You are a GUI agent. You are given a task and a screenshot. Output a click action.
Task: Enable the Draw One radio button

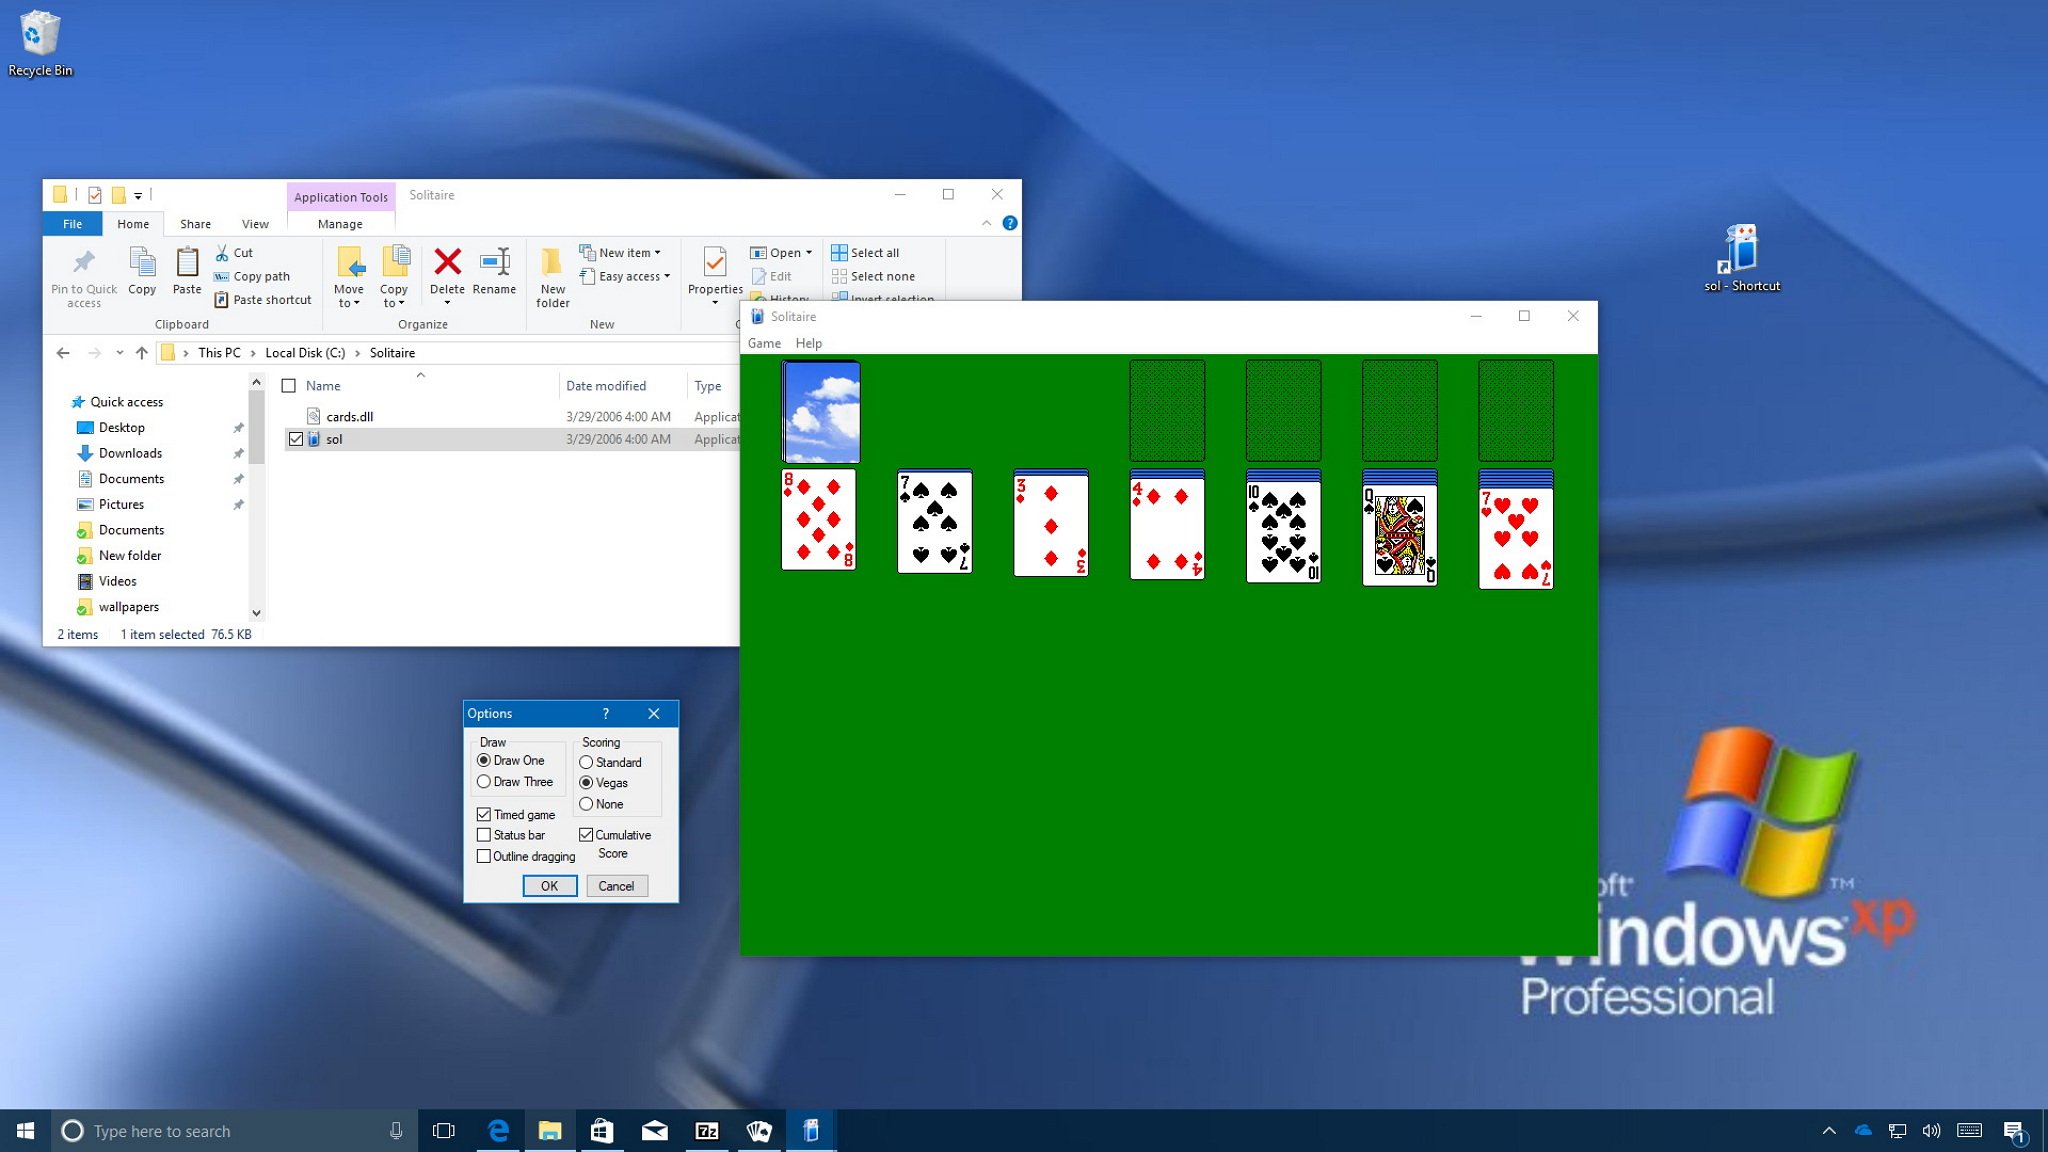(x=484, y=760)
